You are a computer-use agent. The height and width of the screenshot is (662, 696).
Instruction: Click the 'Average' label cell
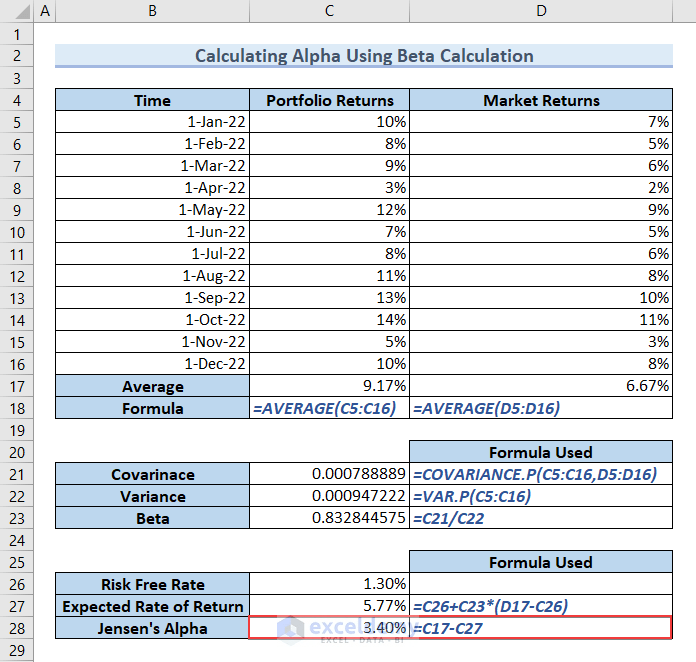[x=152, y=386]
